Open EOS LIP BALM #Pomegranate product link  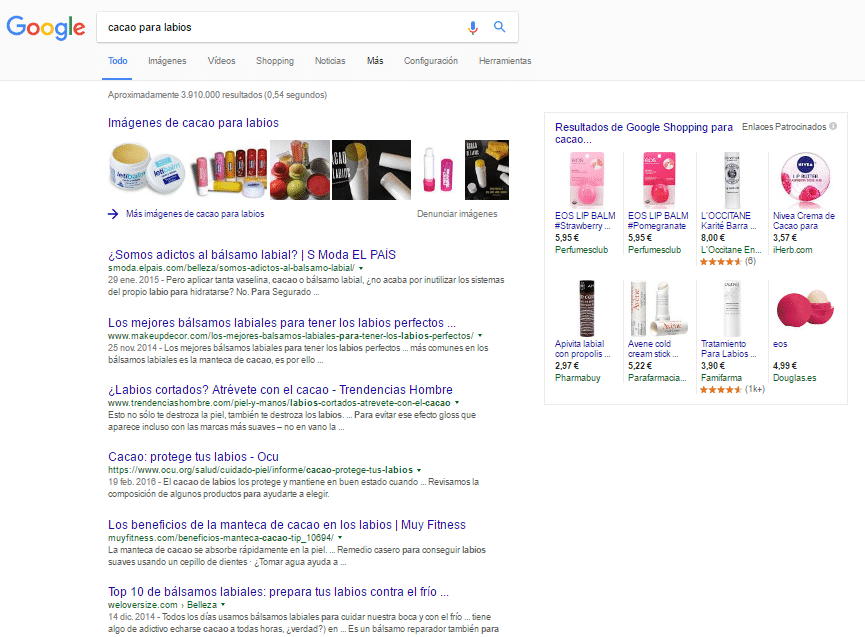(658, 221)
